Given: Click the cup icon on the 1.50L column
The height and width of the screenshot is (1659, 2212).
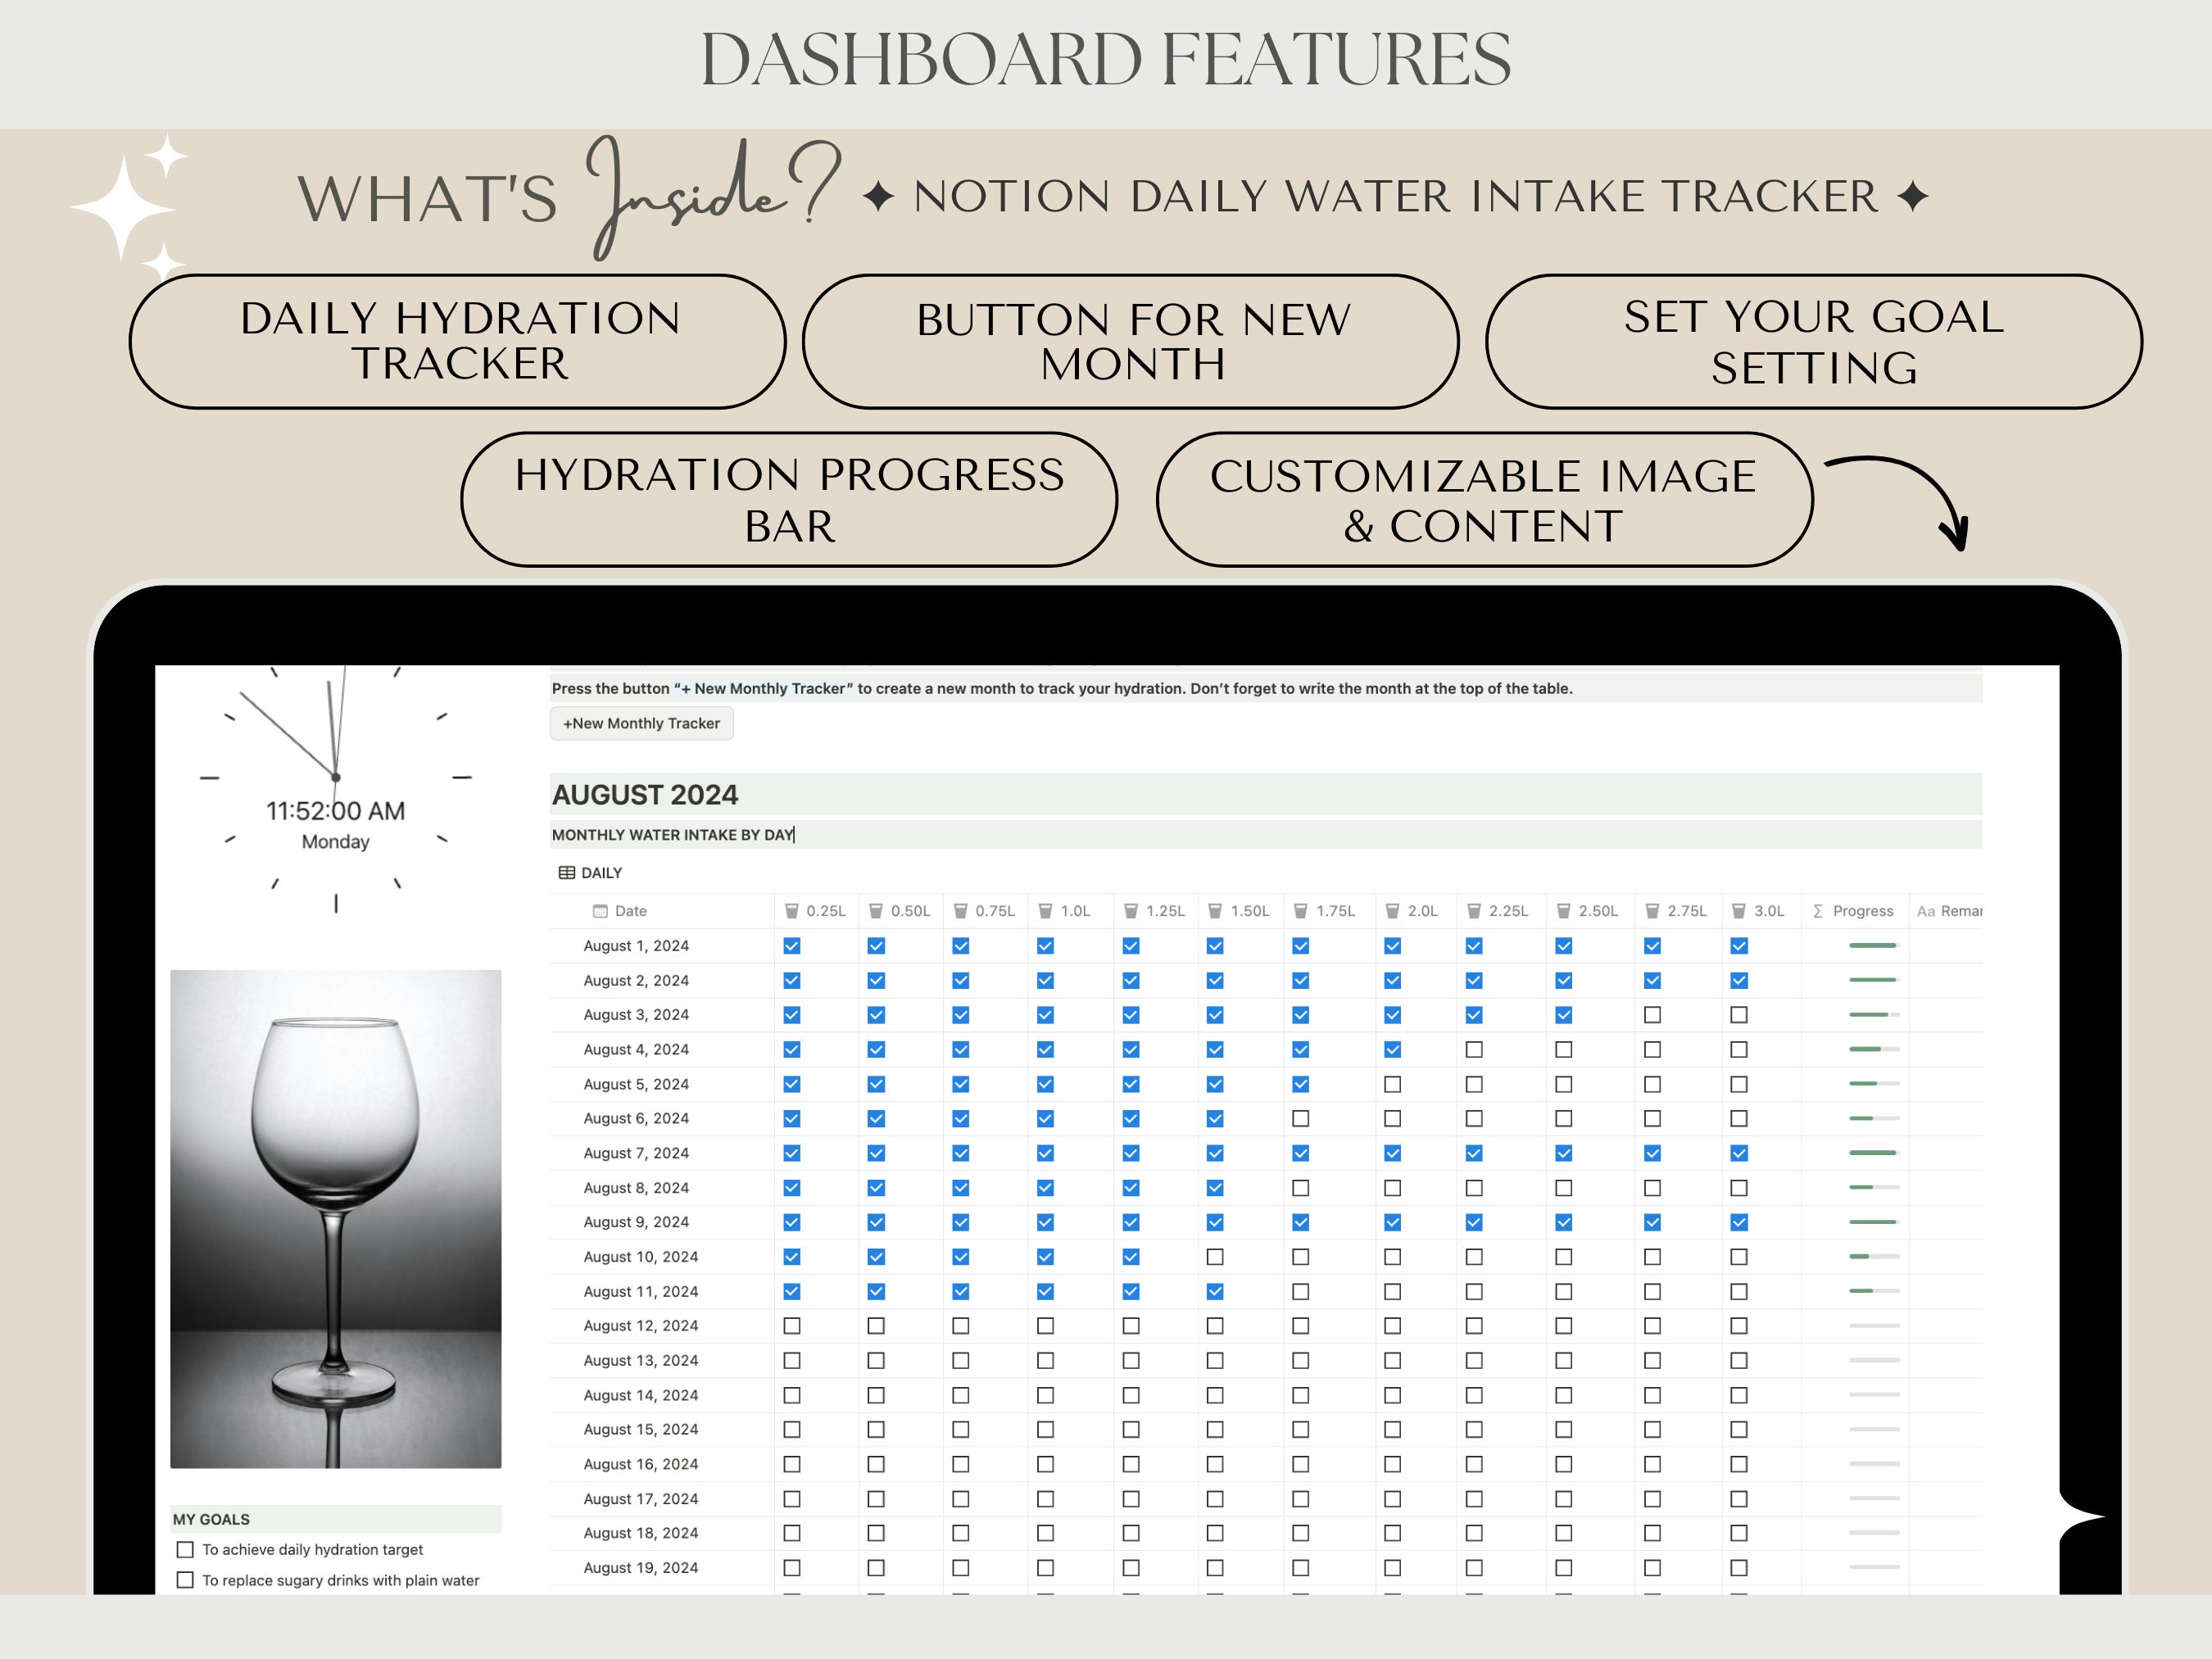Looking at the screenshot, I should tap(1216, 911).
